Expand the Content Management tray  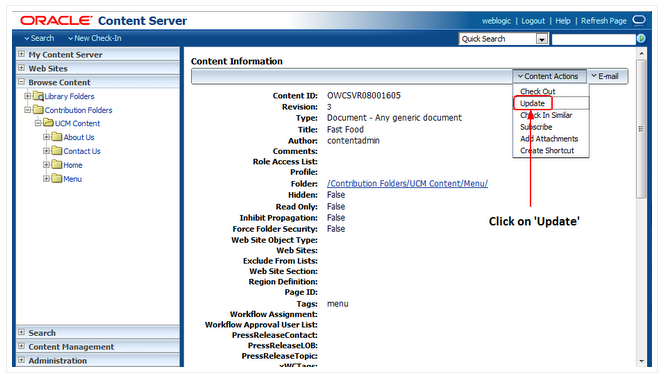pyautogui.click(x=21, y=346)
